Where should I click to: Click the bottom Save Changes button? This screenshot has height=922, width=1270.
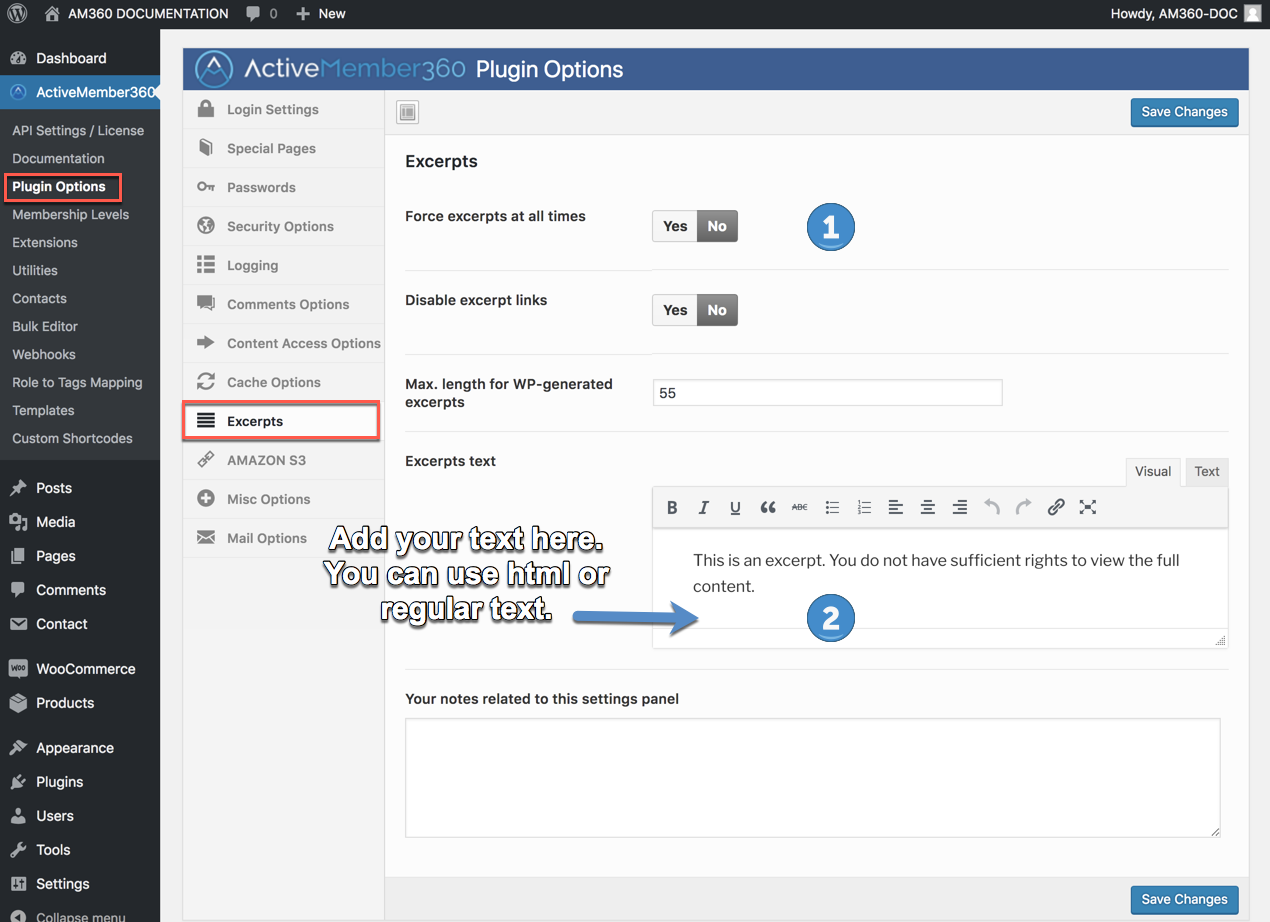1184,899
